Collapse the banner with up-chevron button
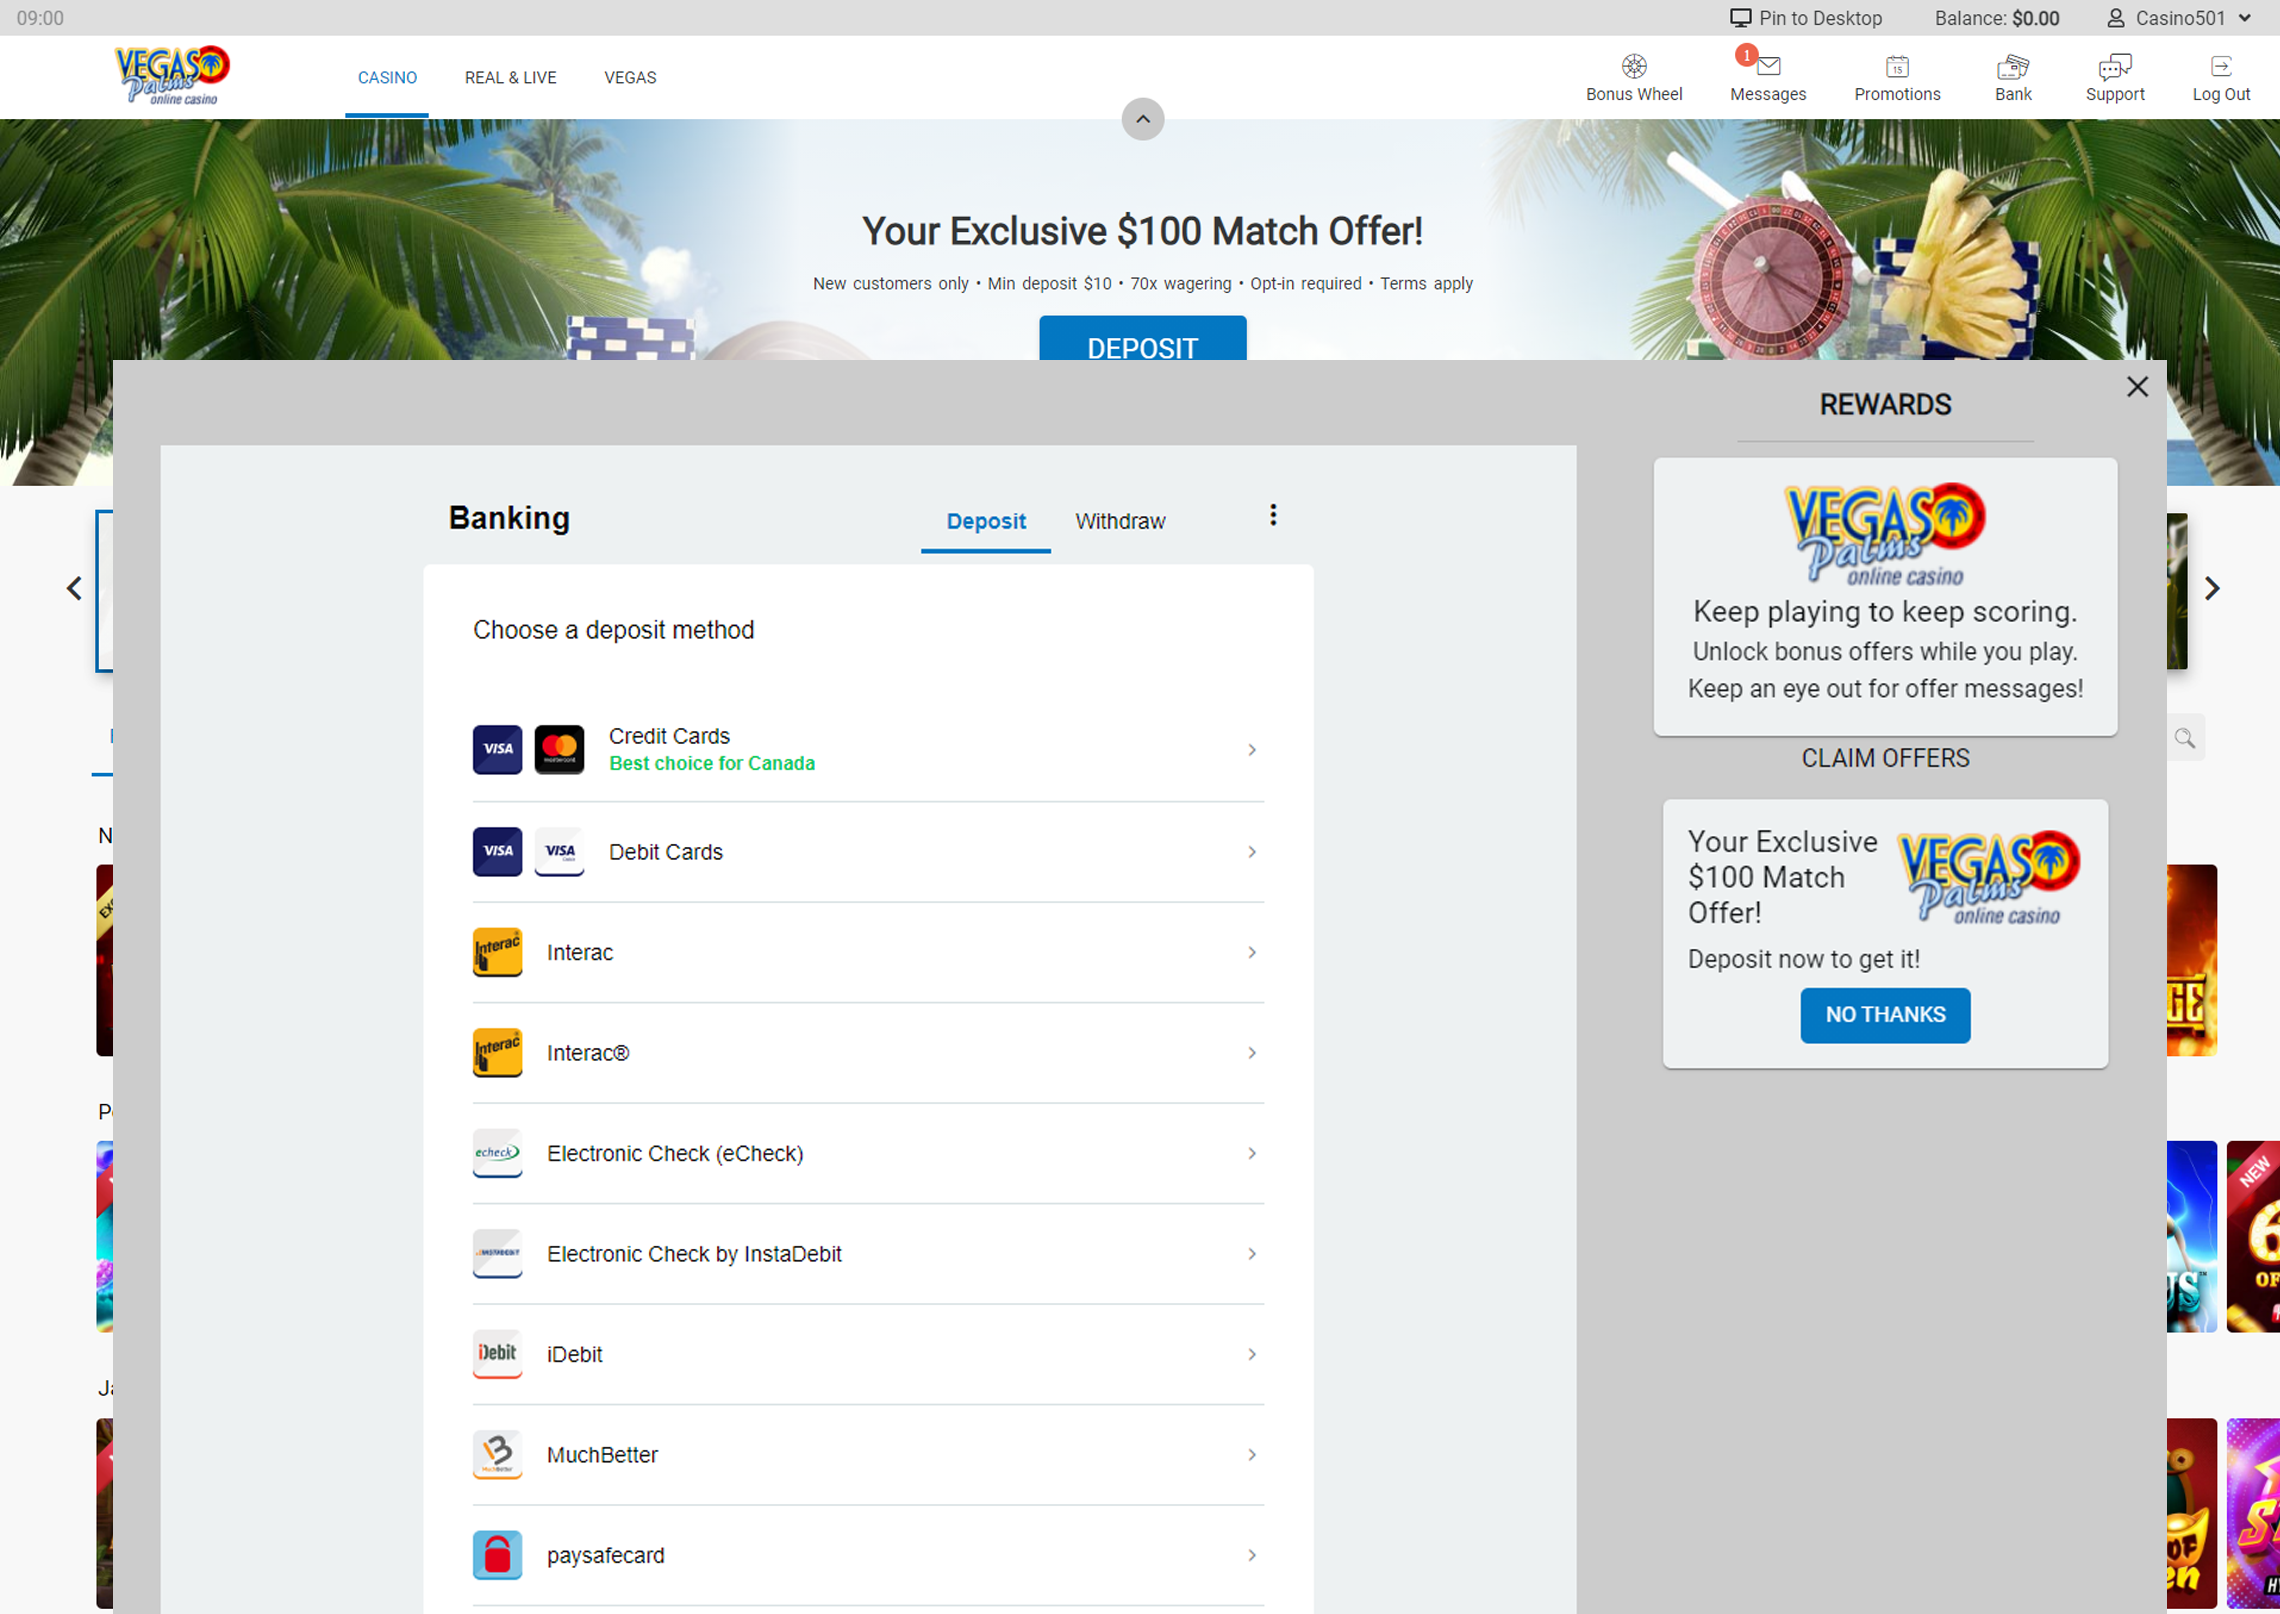Image resolution: width=2280 pixels, height=1614 pixels. coord(1142,119)
